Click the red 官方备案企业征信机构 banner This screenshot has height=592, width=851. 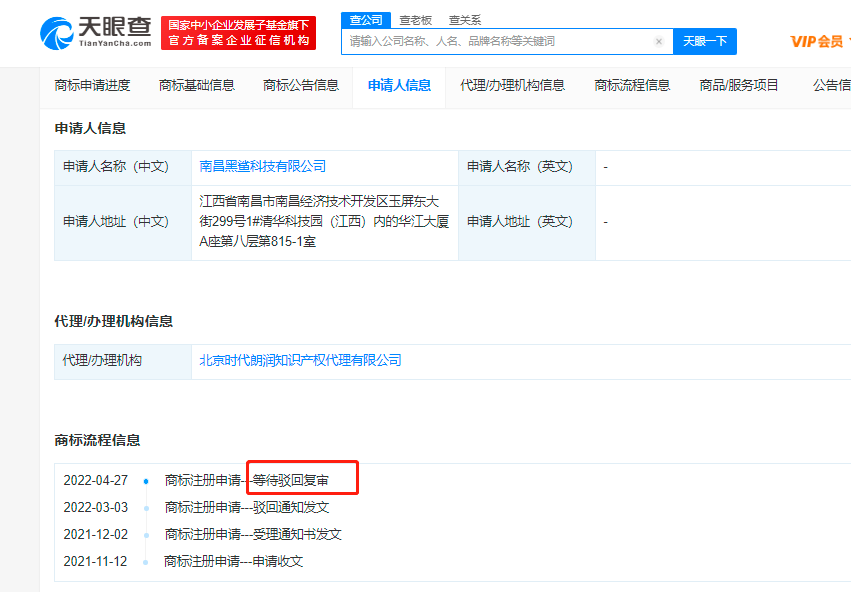[238, 33]
